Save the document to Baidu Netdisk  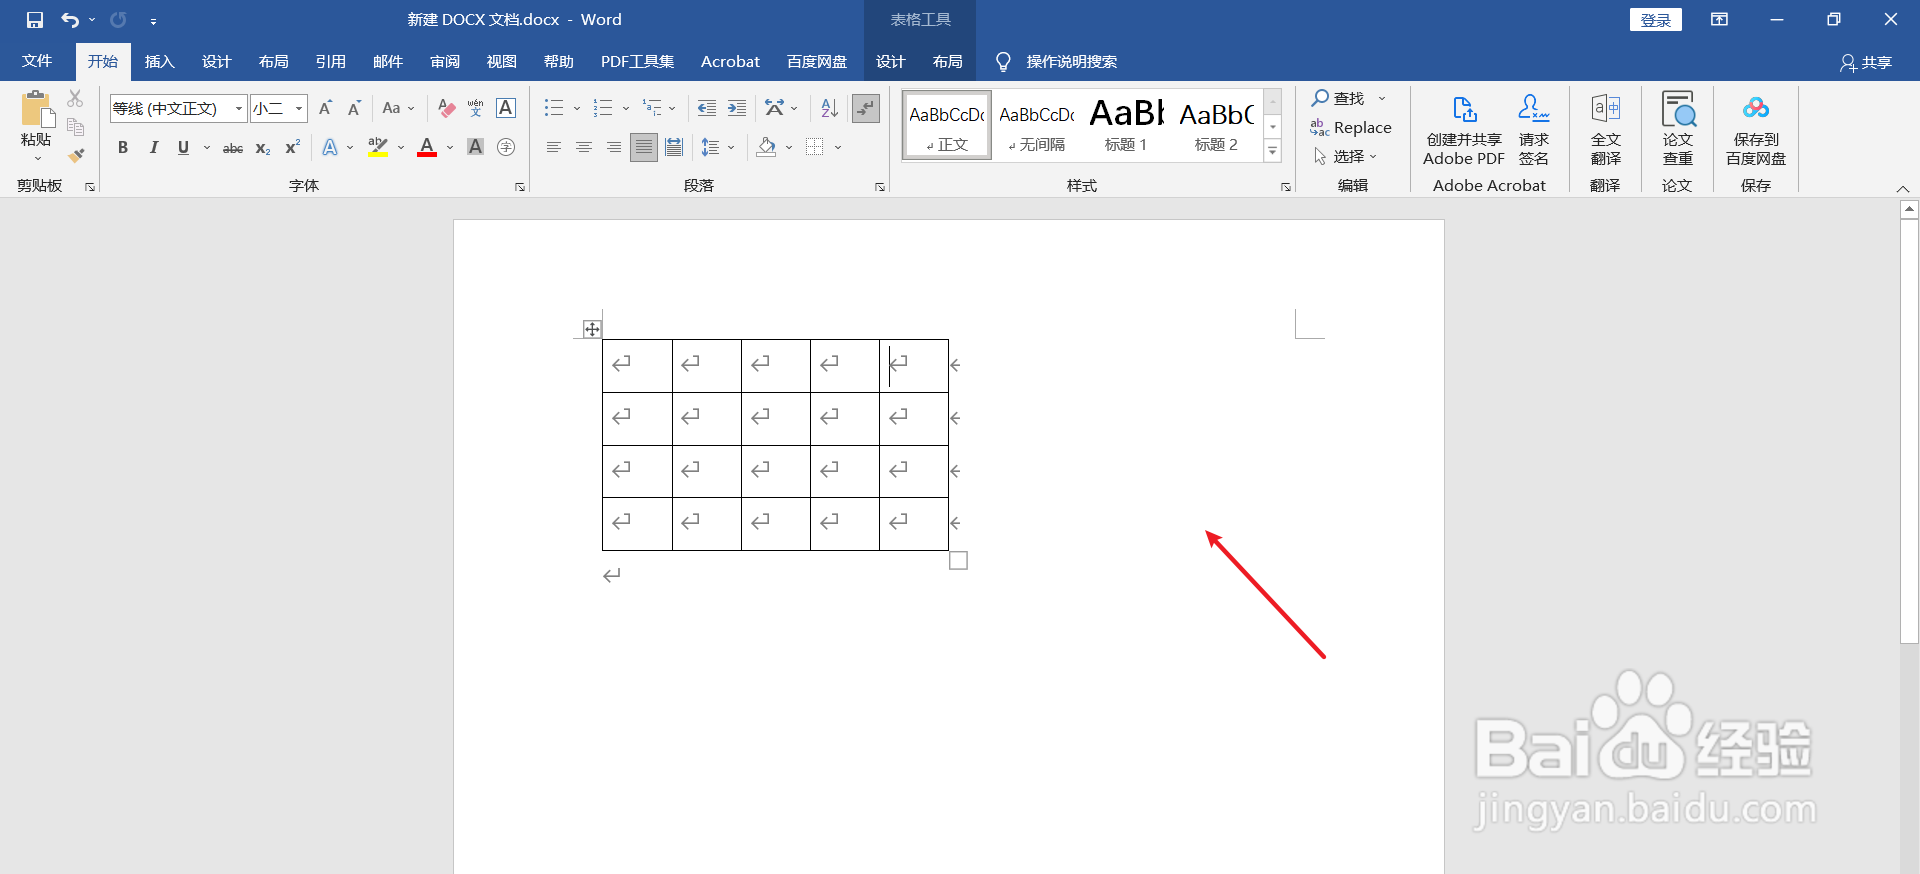(x=1755, y=130)
